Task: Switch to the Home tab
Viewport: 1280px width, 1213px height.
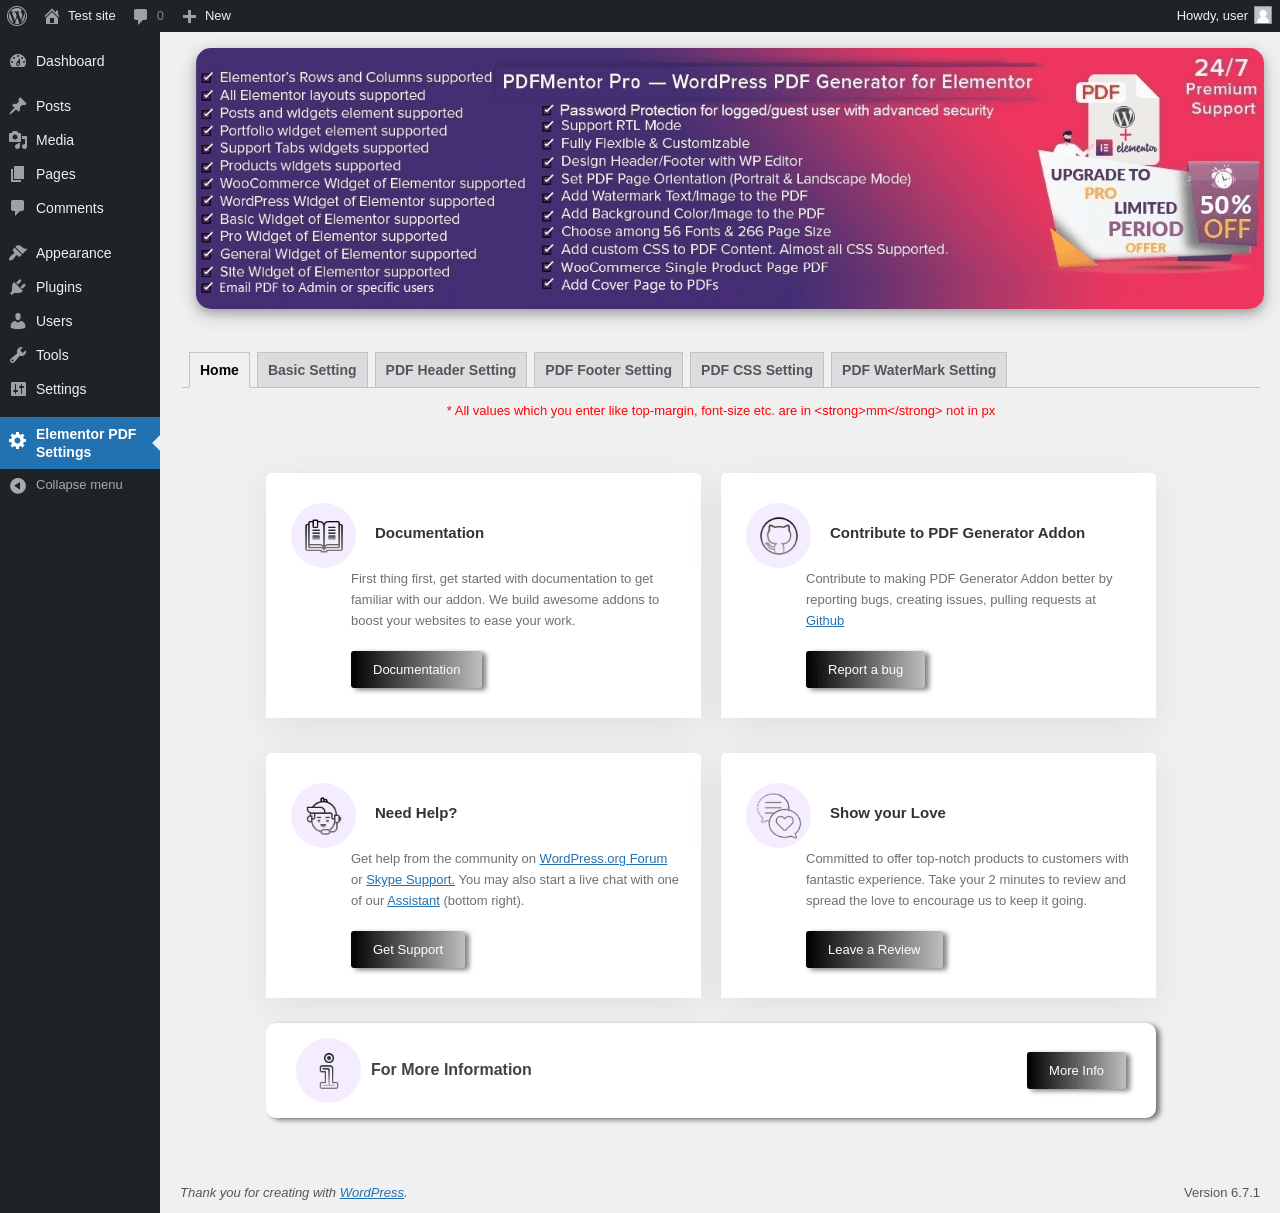Action: (x=219, y=370)
